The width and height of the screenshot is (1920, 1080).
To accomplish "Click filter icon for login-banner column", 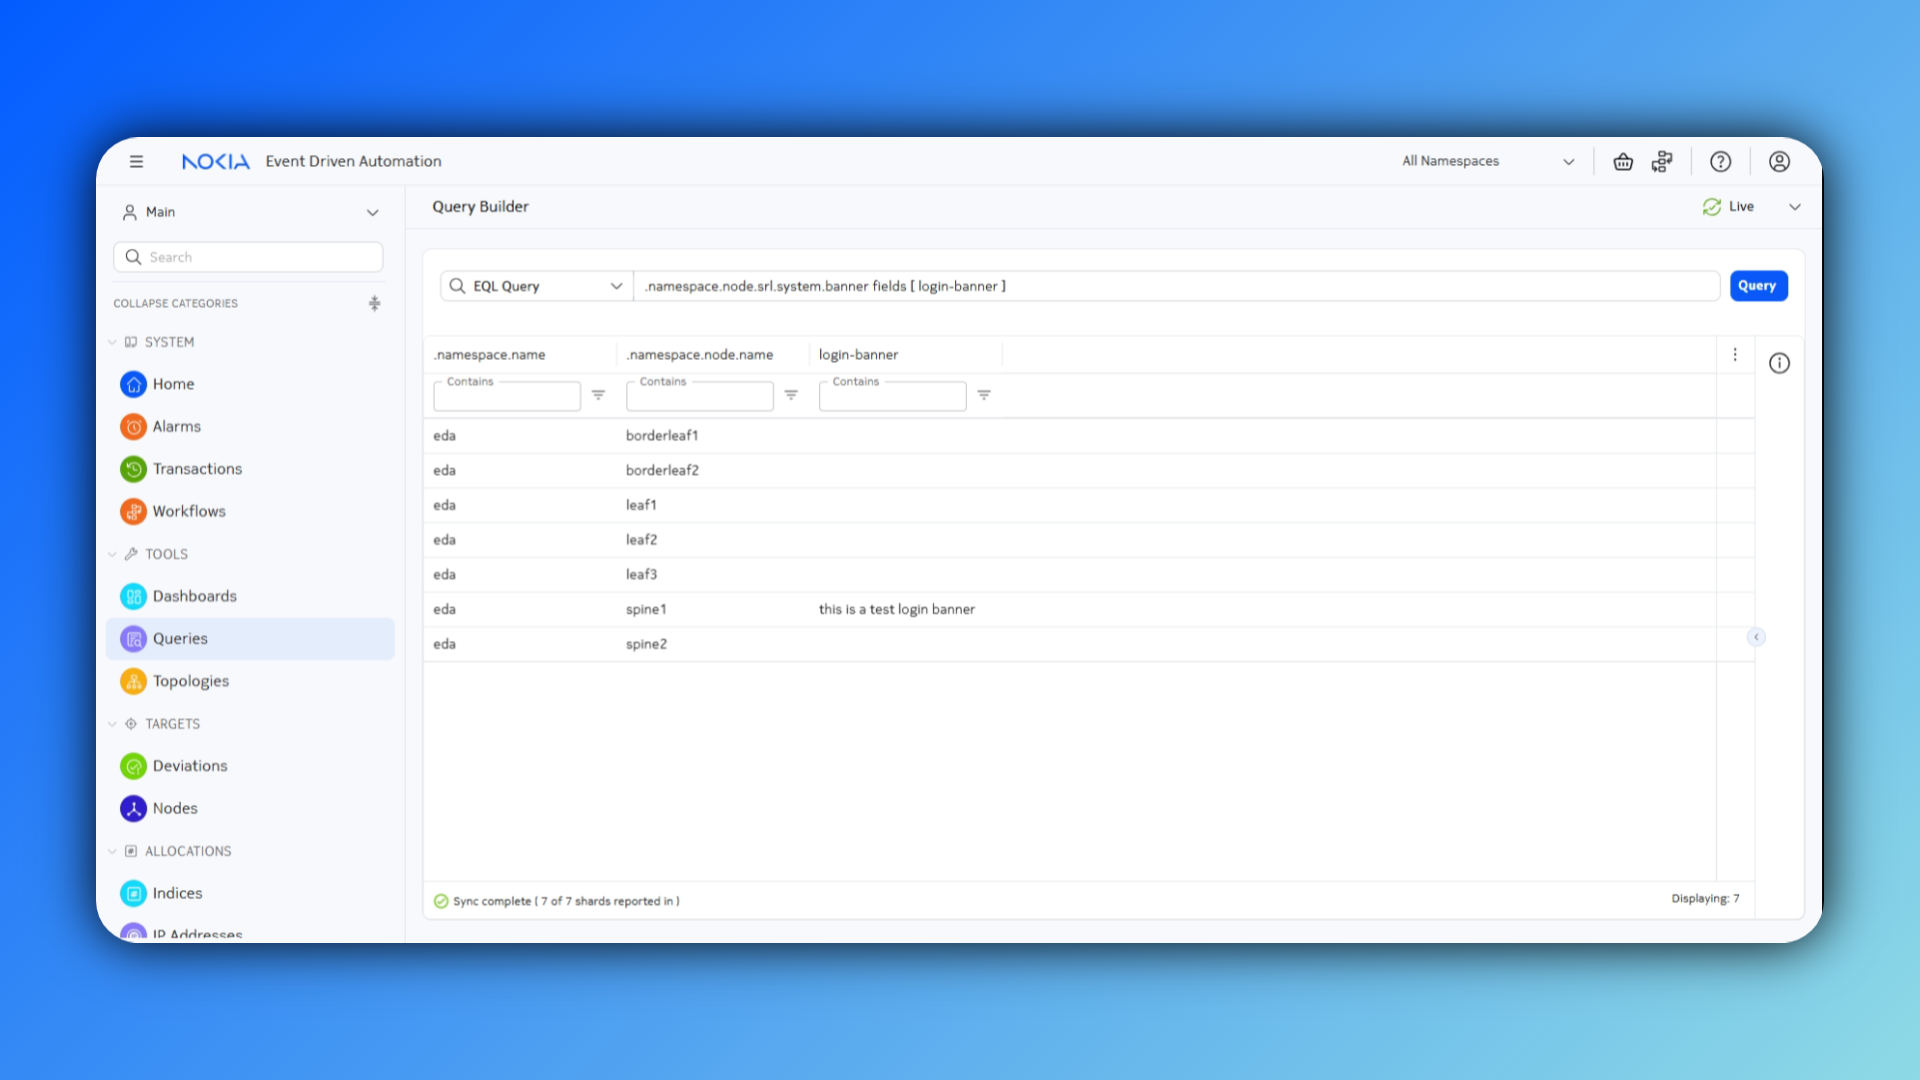I will click(984, 395).
